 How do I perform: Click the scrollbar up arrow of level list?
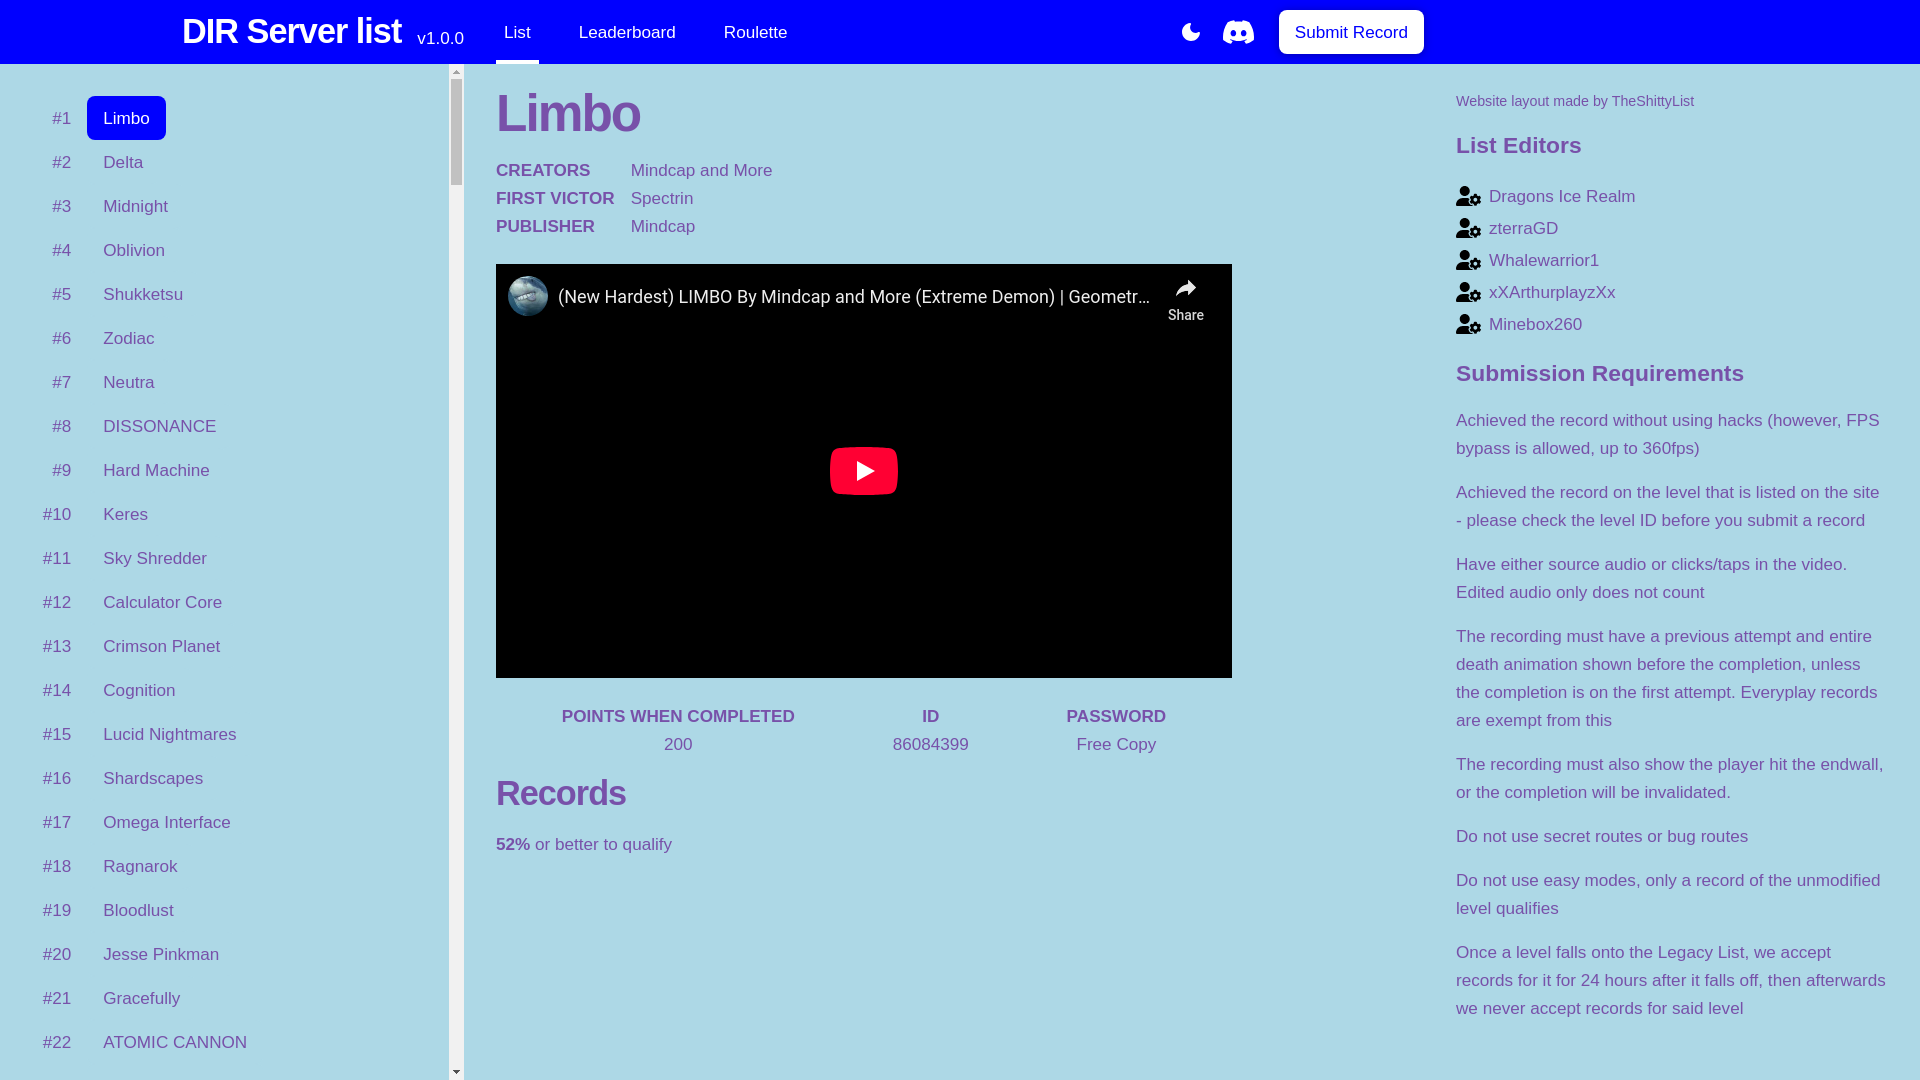[456, 72]
